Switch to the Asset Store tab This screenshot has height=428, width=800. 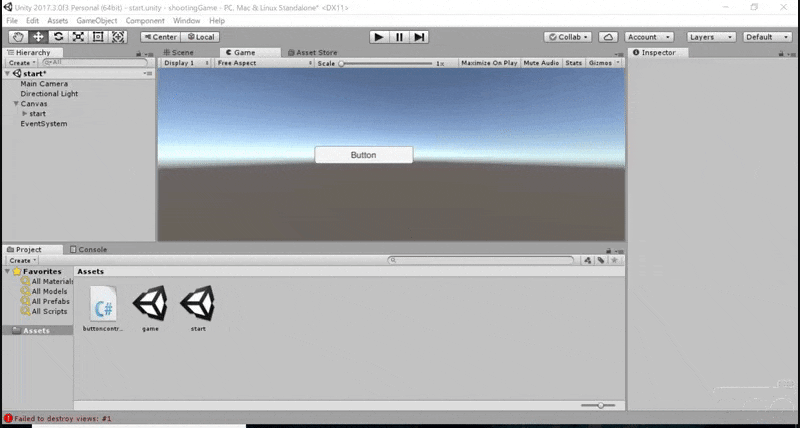312,52
